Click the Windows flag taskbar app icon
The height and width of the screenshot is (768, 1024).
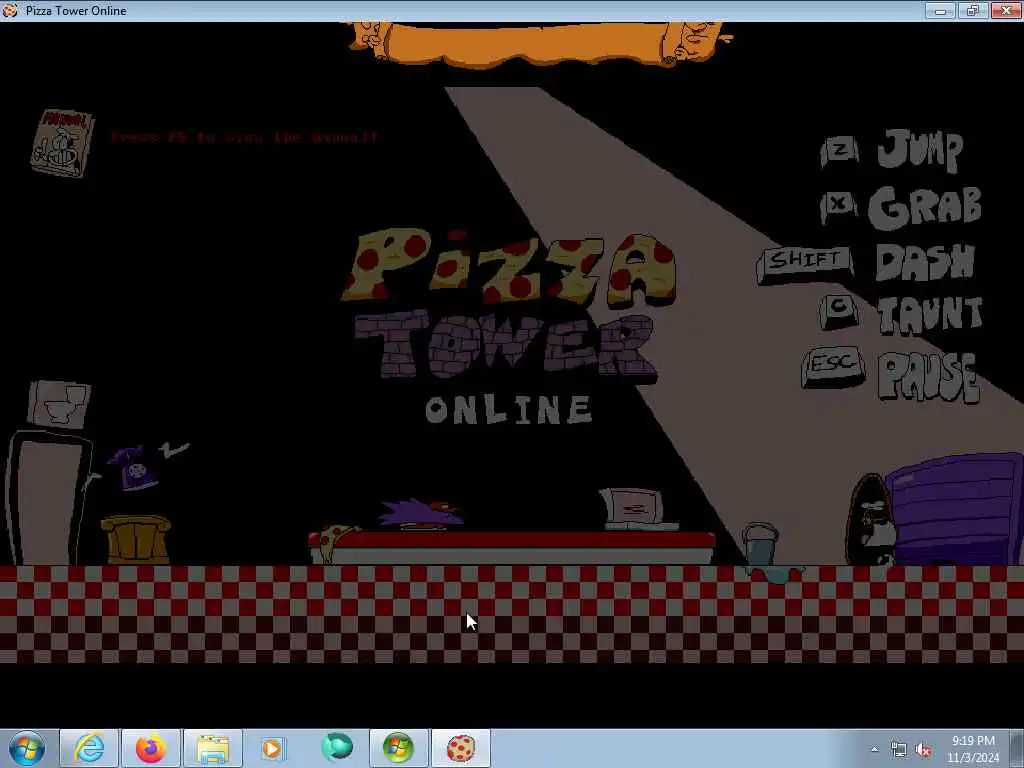tap(399, 748)
